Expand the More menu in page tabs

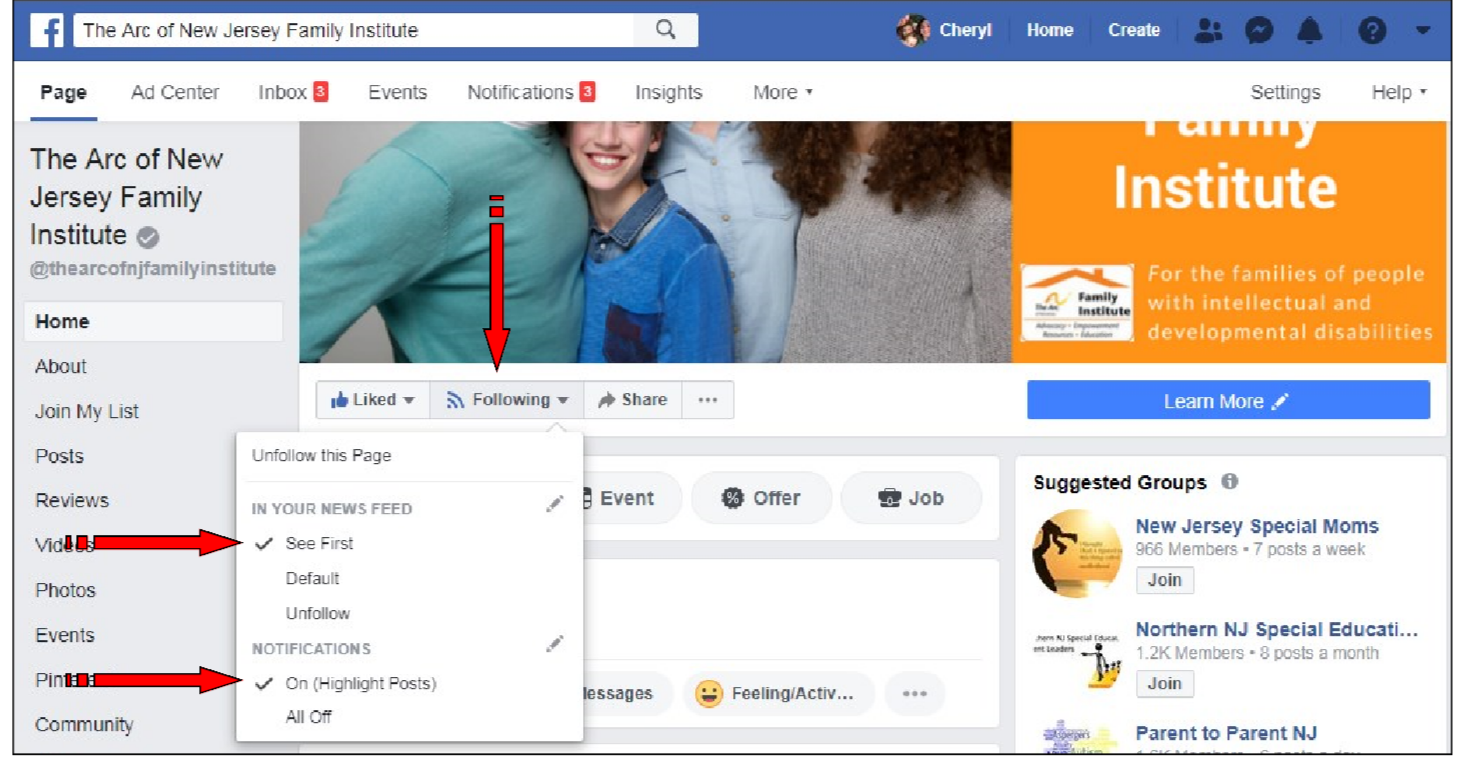783,92
